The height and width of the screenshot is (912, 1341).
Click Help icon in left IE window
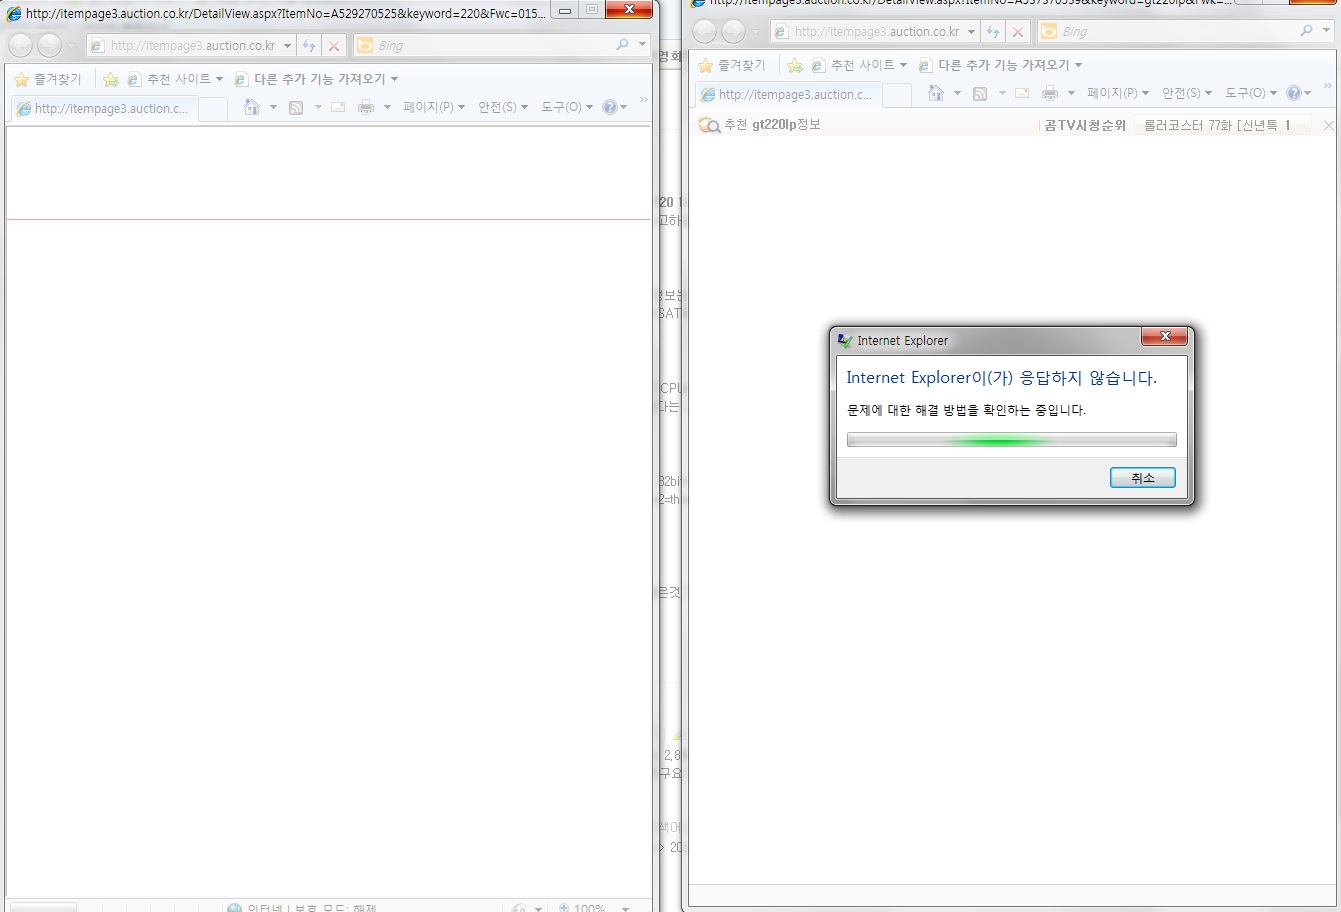point(610,107)
